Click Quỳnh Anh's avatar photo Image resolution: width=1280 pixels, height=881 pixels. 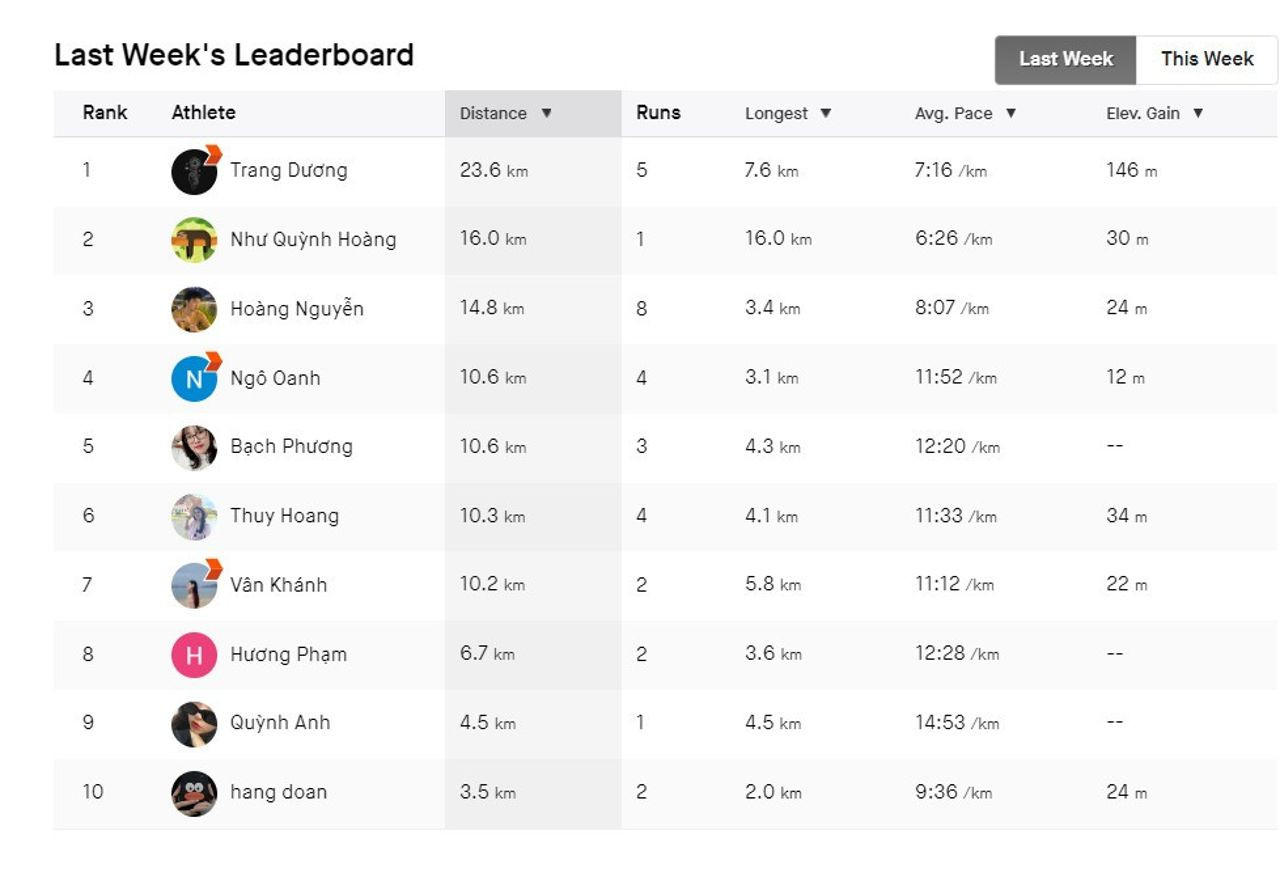(x=194, y=723)
